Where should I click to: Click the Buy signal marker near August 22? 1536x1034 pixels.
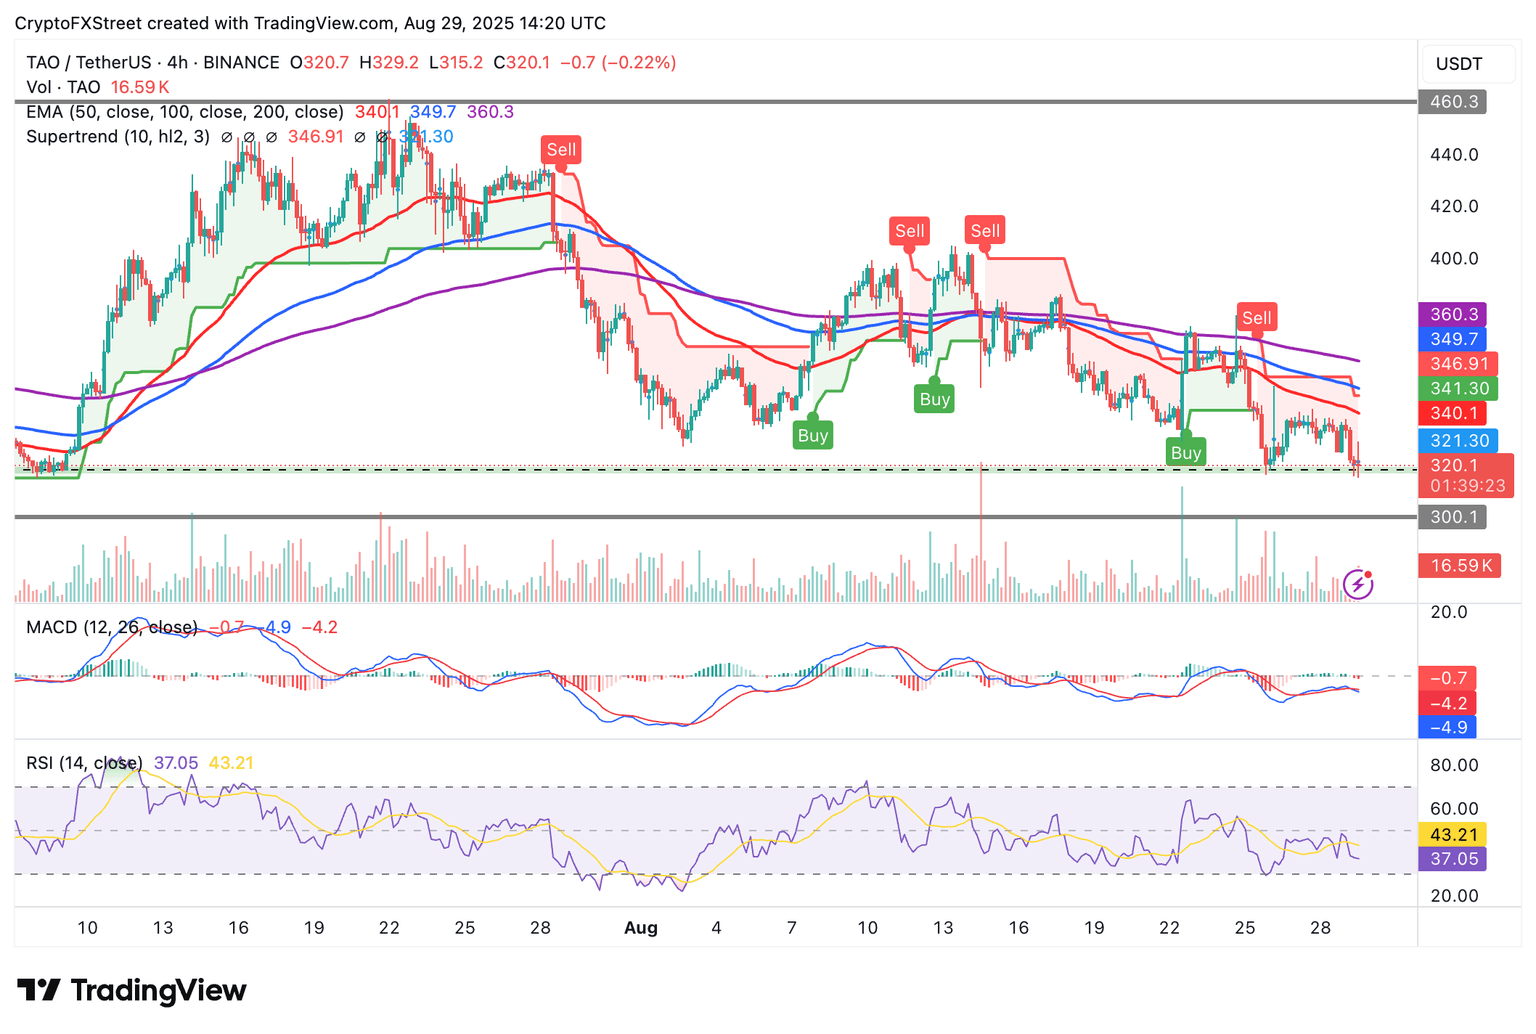click(1185, 453)
